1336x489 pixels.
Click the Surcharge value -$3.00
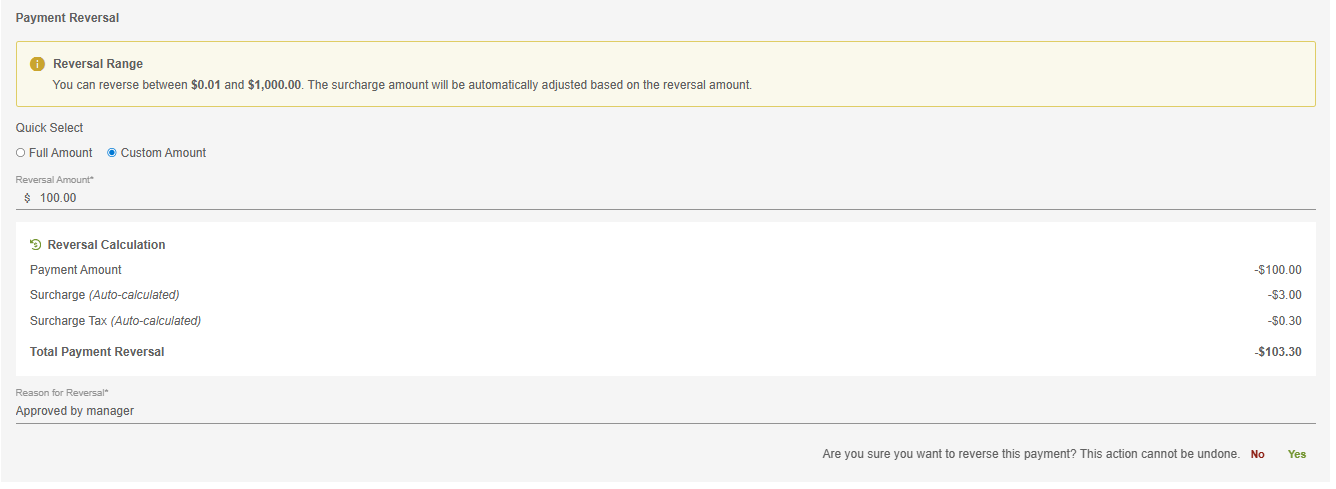1284,295
